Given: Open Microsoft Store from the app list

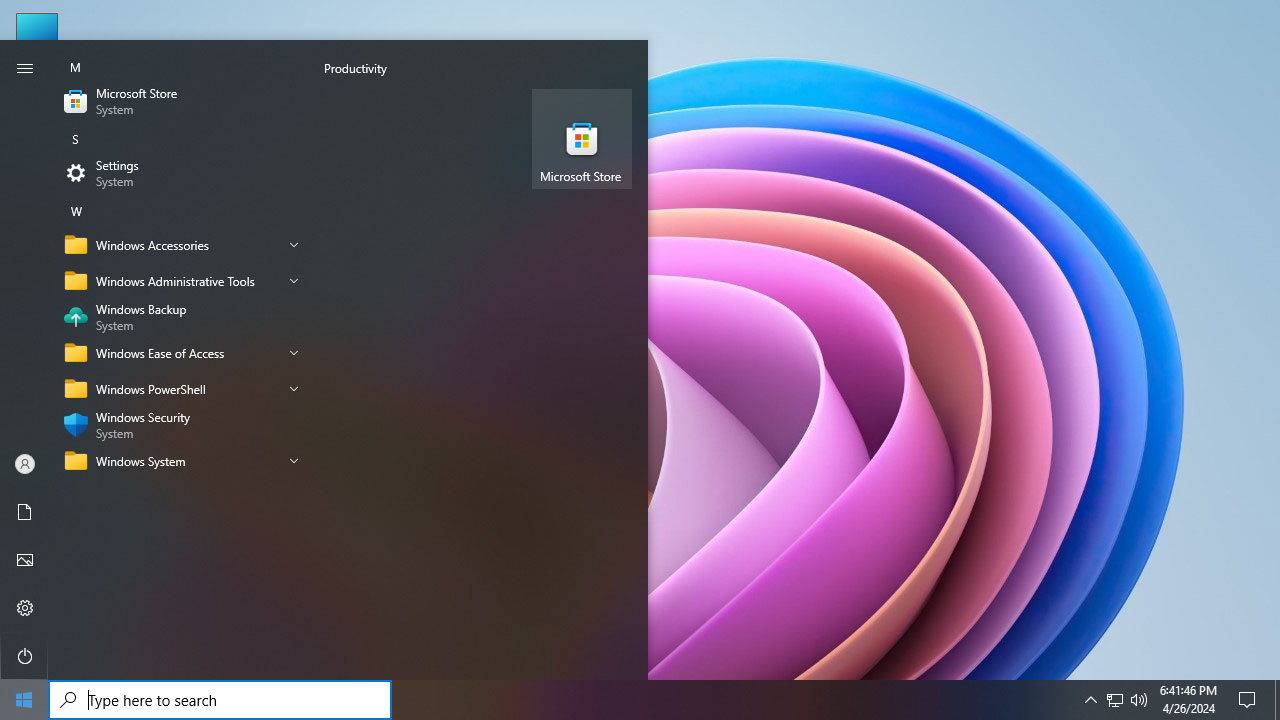Looking at the screenshot, I should click(182, 101).
